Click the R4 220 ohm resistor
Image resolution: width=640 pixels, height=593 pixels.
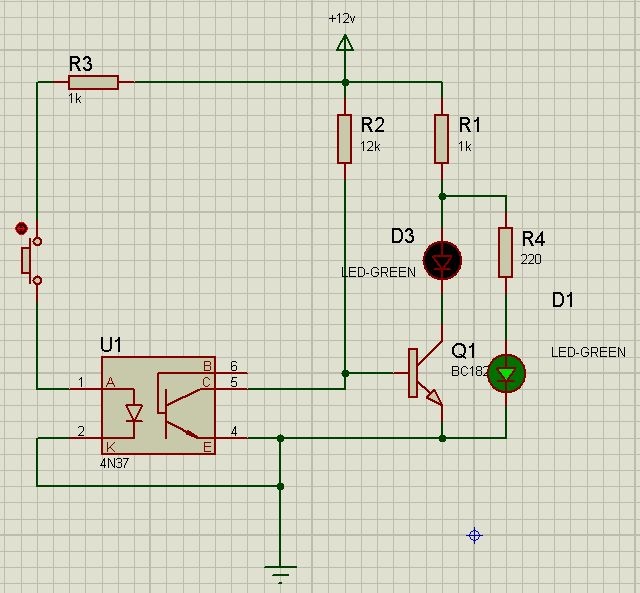coord(505,251)
